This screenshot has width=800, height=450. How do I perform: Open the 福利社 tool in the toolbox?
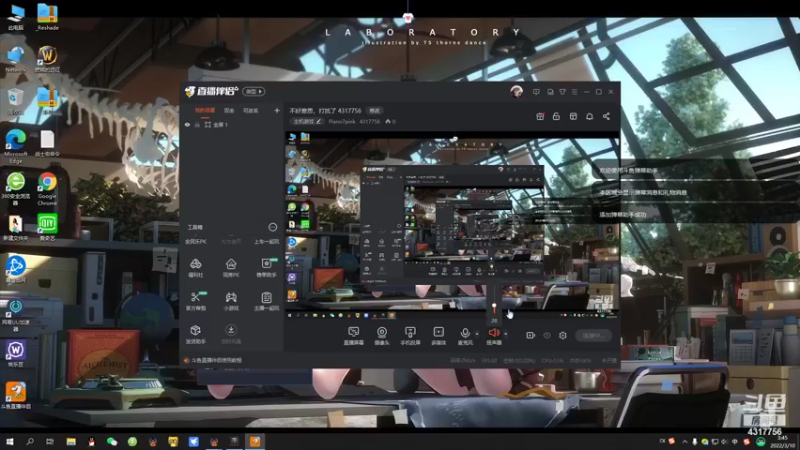click(x=195, y=267)
